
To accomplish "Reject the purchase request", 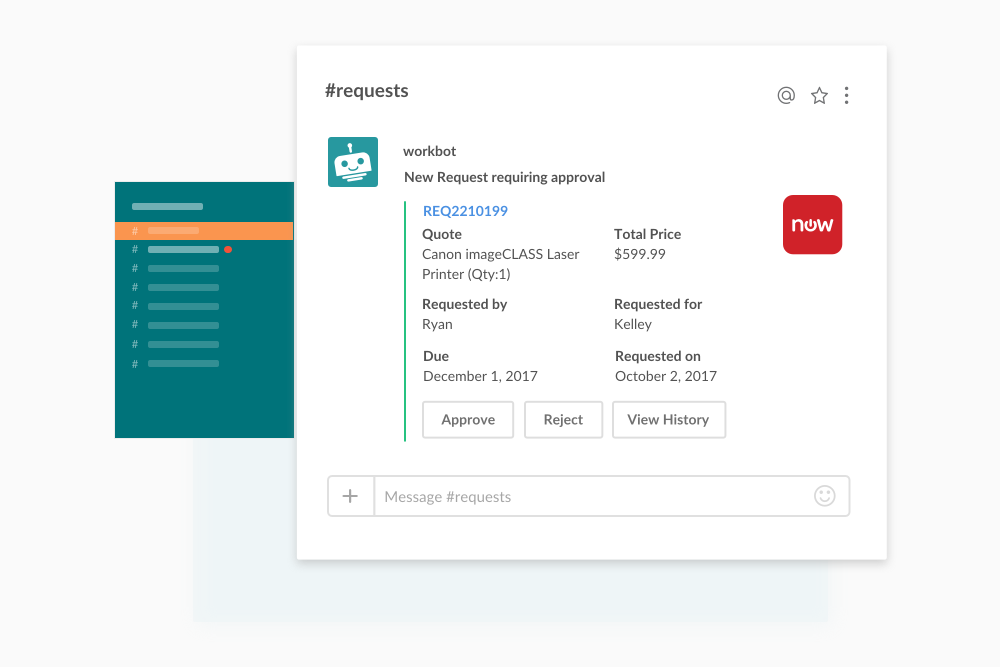I will pyautogui.click(x=563, y=419).
